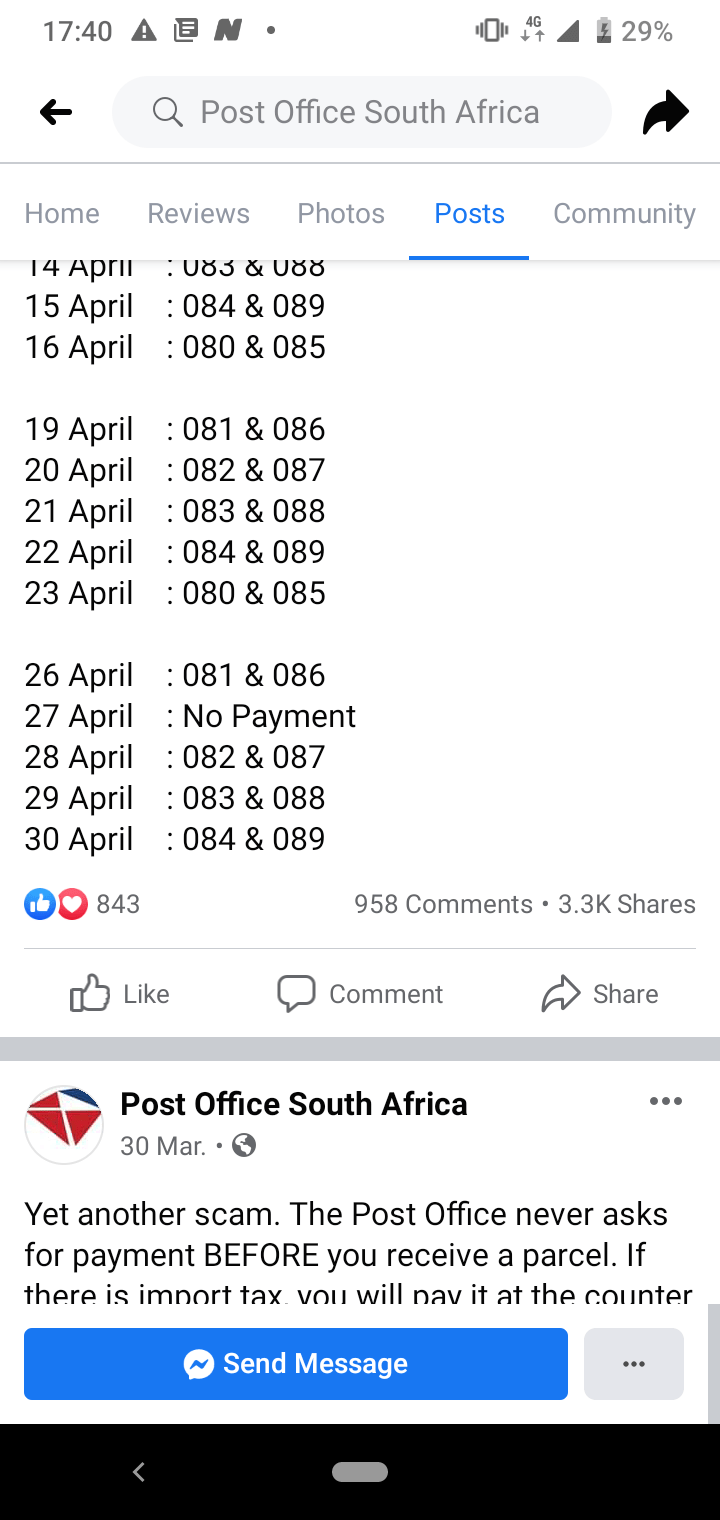Tap the Share arrow under the post

point(561,994)
